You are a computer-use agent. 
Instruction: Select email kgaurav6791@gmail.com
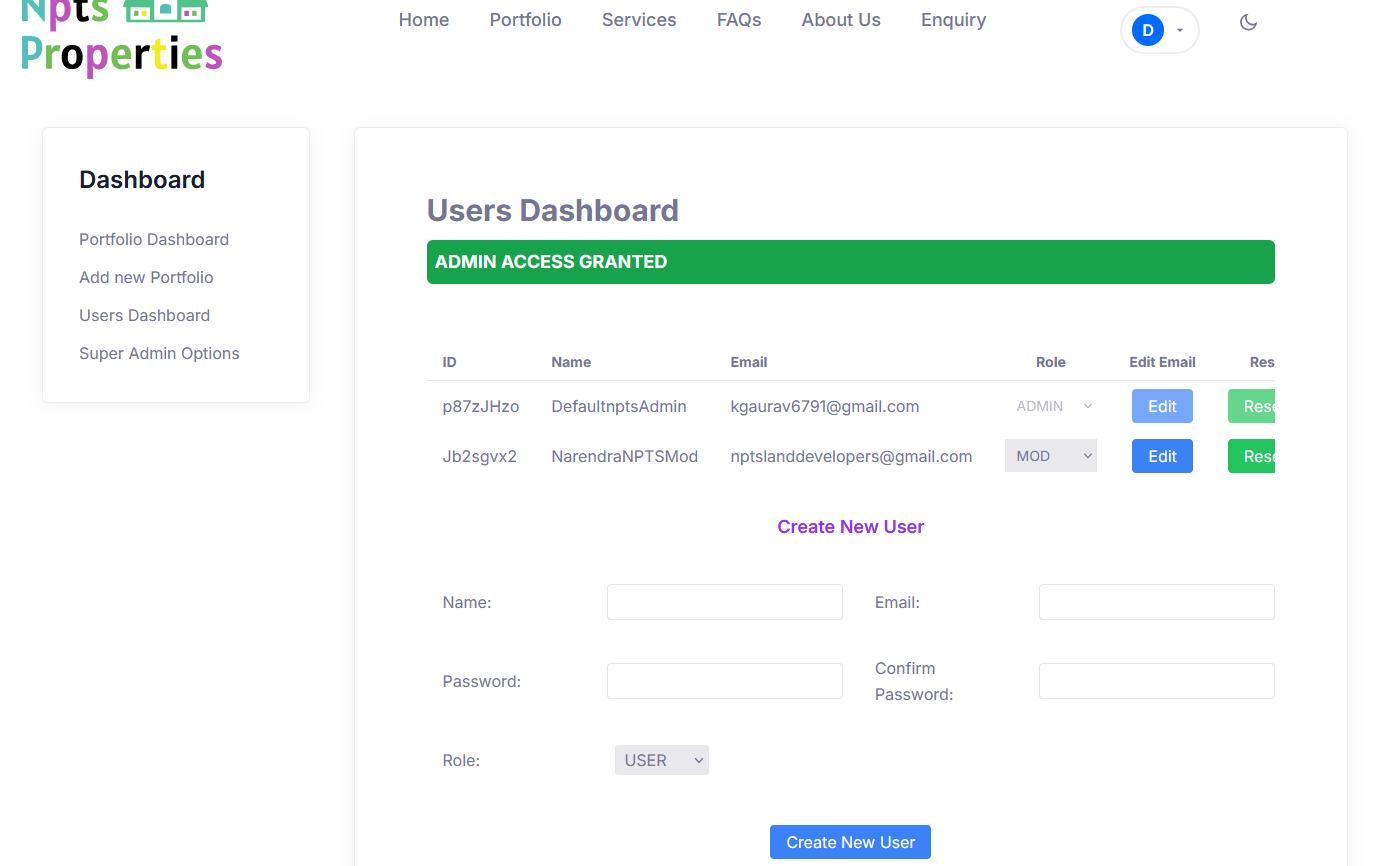(x=825, y=406)
